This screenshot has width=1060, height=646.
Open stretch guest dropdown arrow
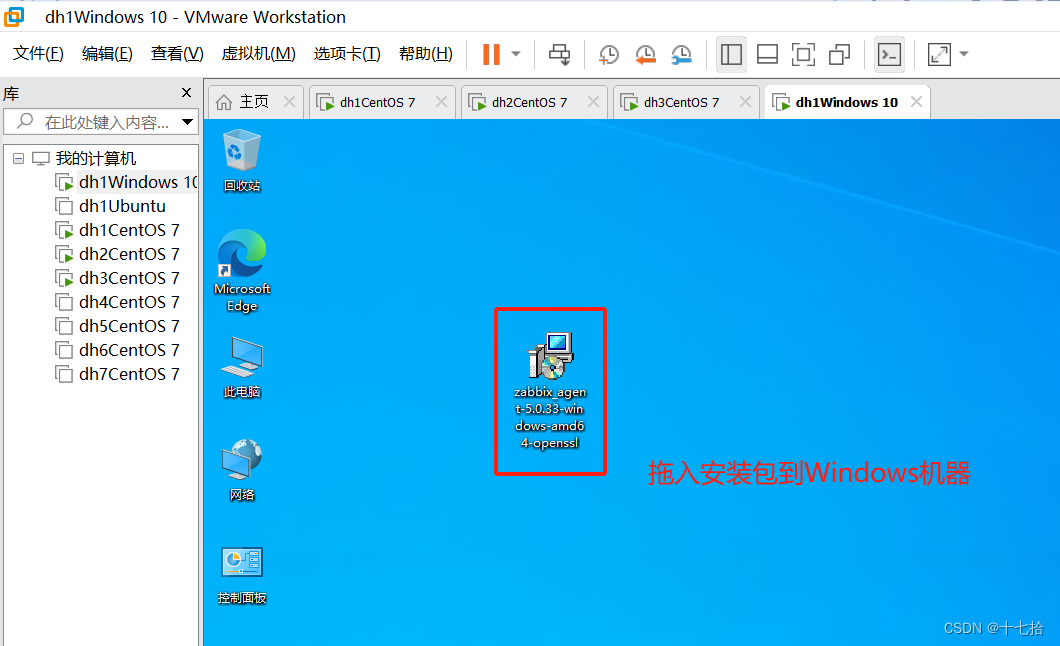point(964,54)
